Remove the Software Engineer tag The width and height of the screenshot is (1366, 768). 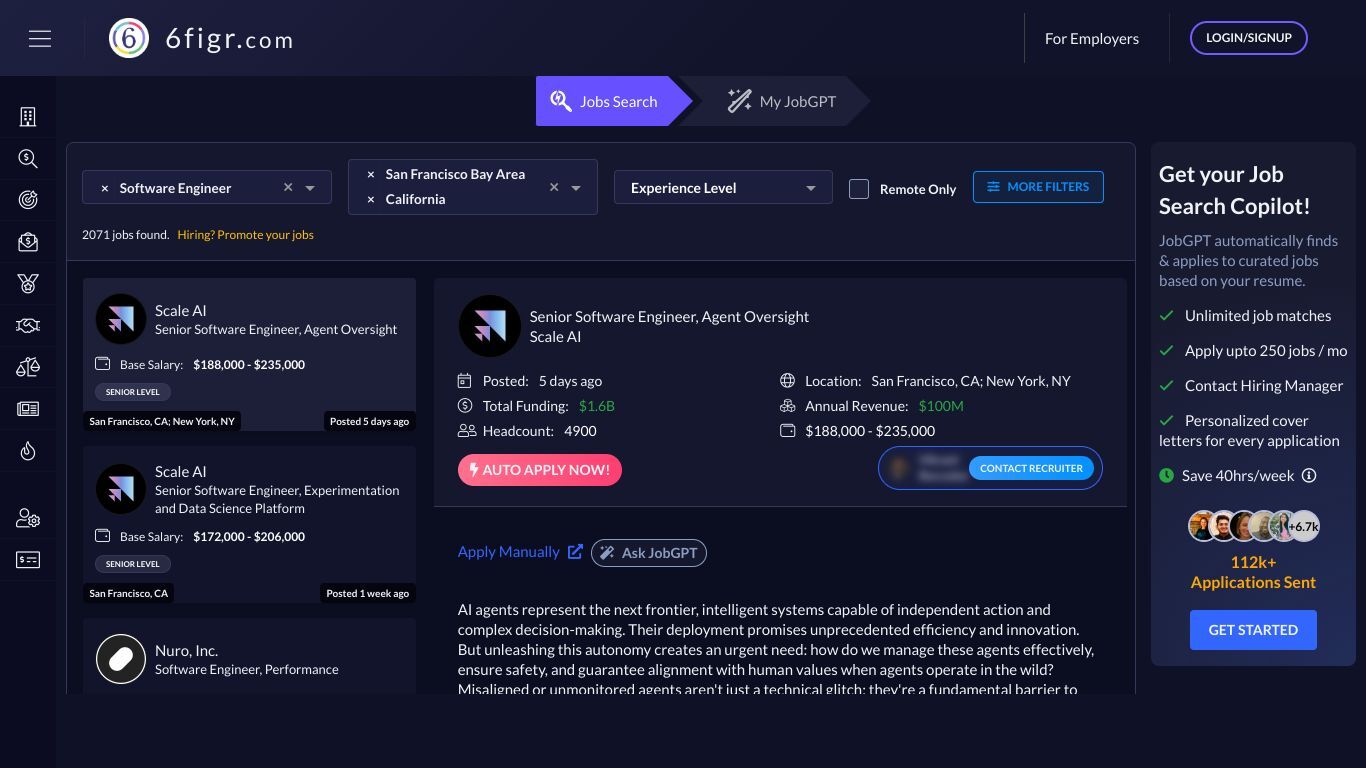[104, 188]
